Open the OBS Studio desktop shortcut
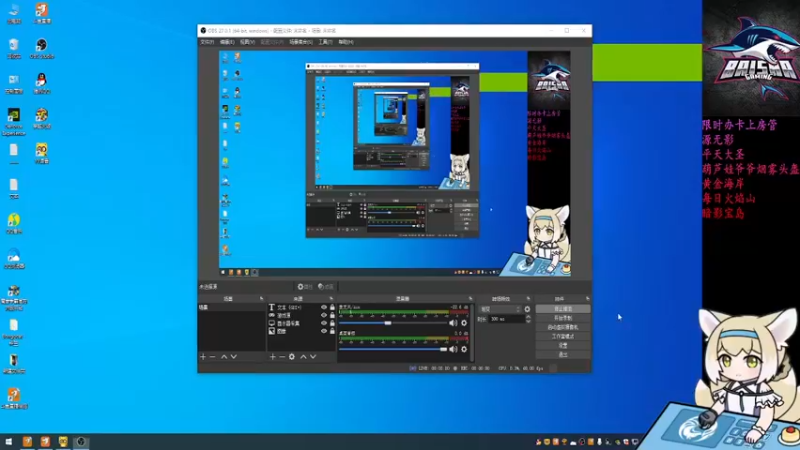800x450 pixels. click(x=41, y=48)
